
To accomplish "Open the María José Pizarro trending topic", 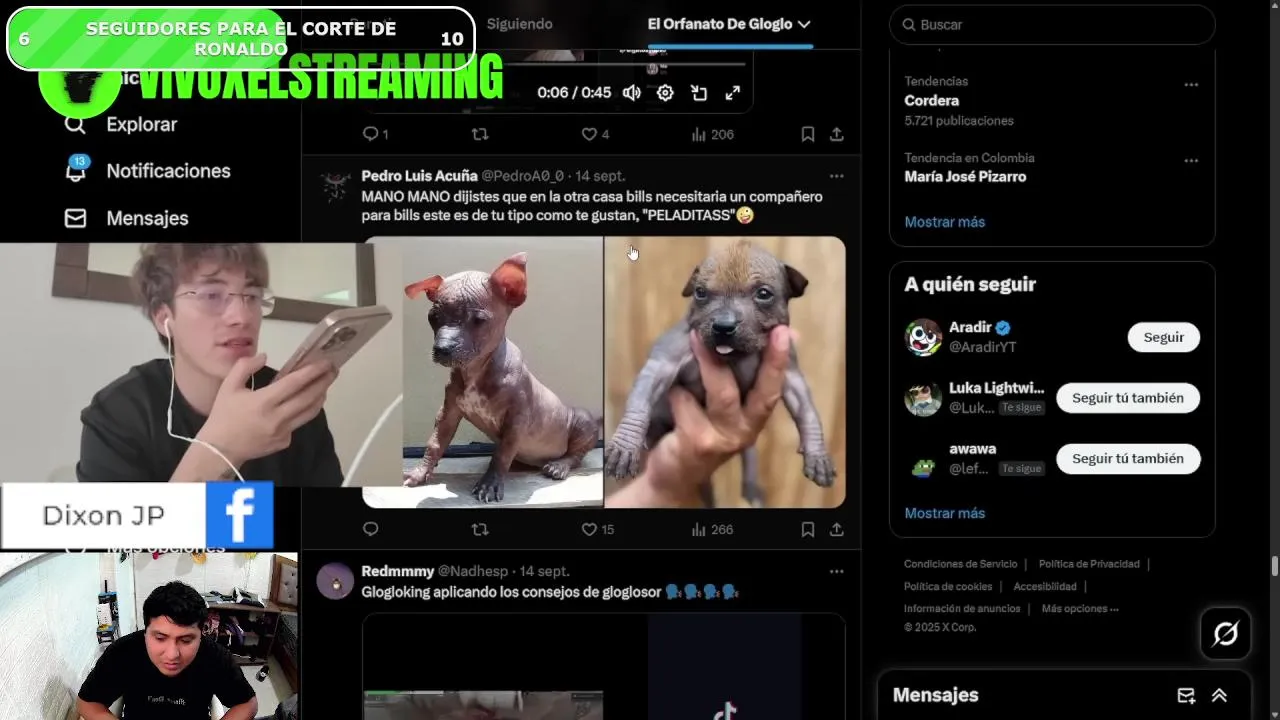I will tap(965, 176).
